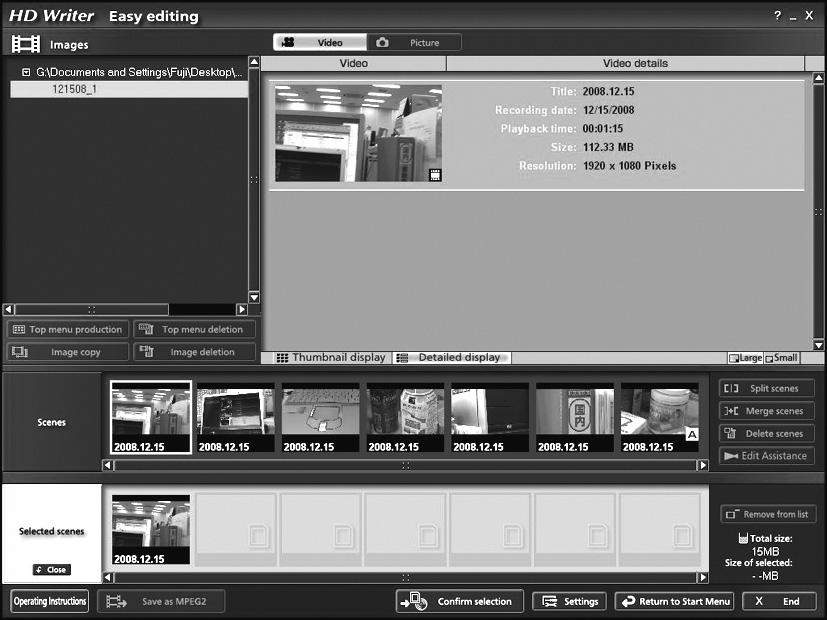Close the Selected scenes panel
Viewport: 827px width, 620px height.
(52, 570)
